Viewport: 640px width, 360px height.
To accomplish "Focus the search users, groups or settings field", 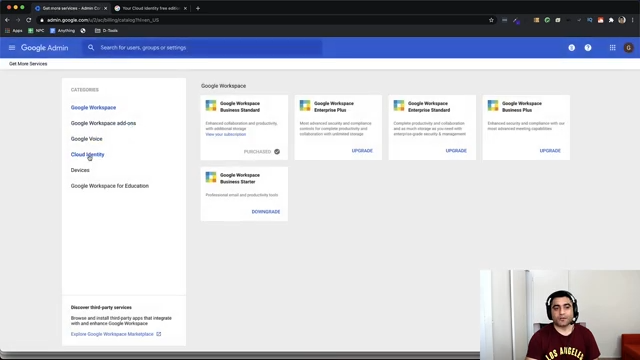I will 203,48.
